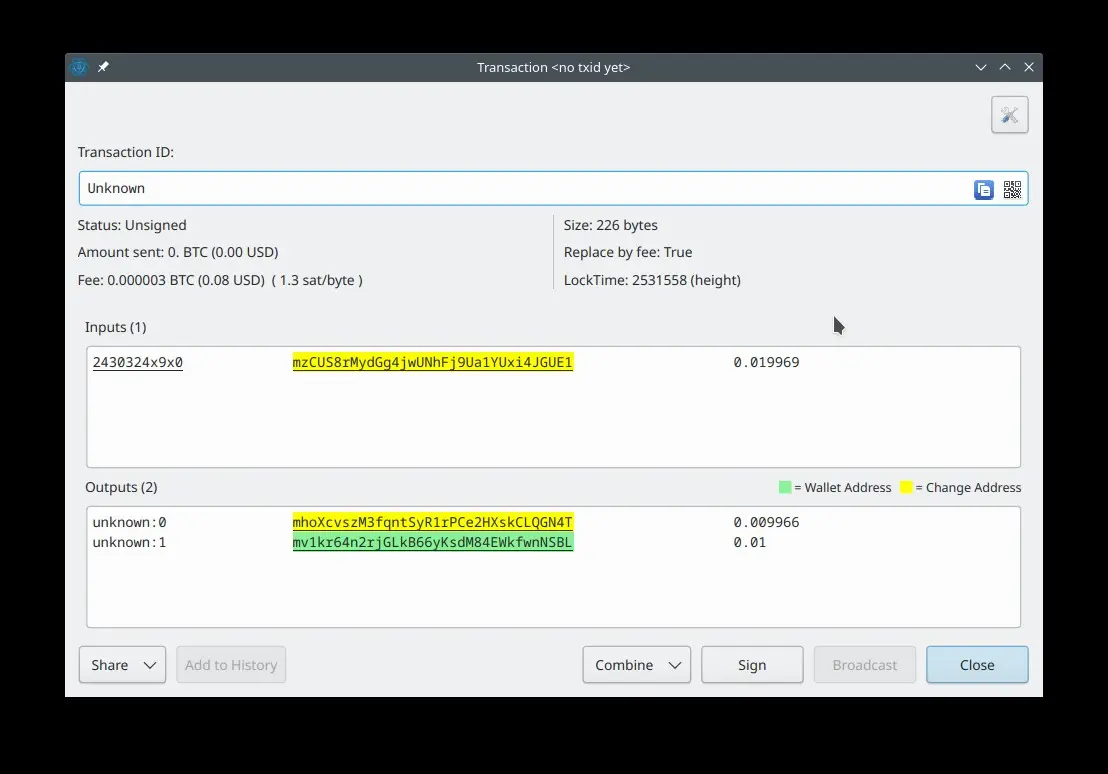Image resolution: width=1108 pixels, height=774 pixels.
Task: Click the Outputs (2) heading
Action: [122, 487]
